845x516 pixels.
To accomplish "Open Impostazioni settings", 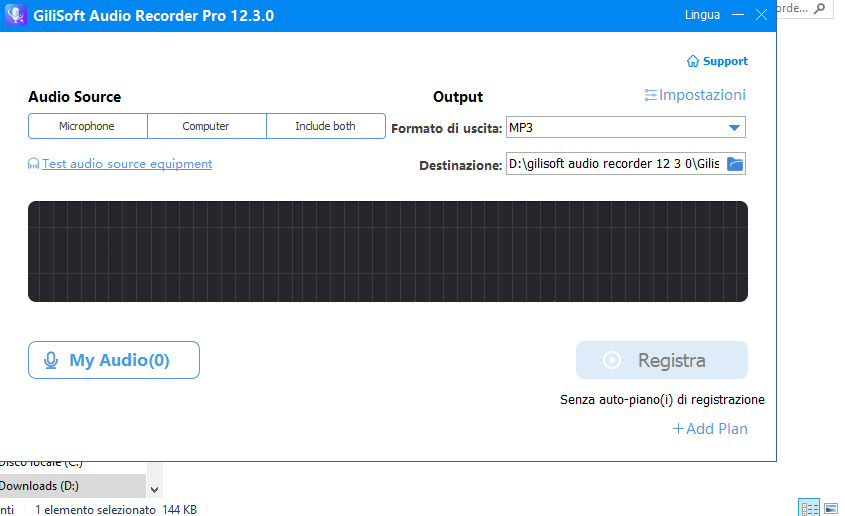I will pos(702,95).
